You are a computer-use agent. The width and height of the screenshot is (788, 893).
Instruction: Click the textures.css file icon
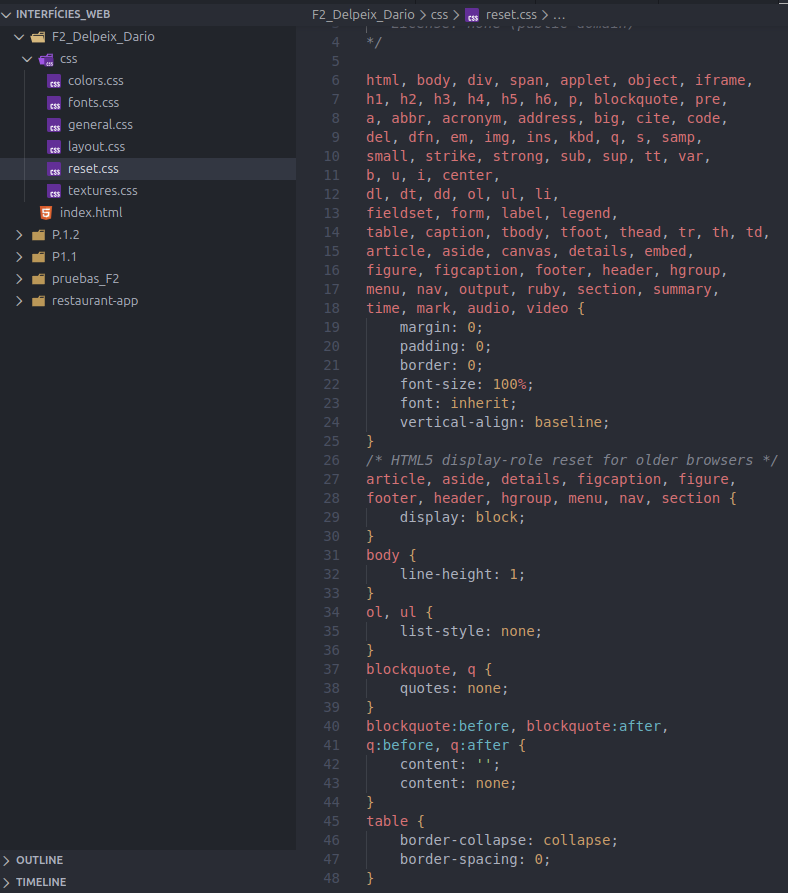[x=55, y=191]
